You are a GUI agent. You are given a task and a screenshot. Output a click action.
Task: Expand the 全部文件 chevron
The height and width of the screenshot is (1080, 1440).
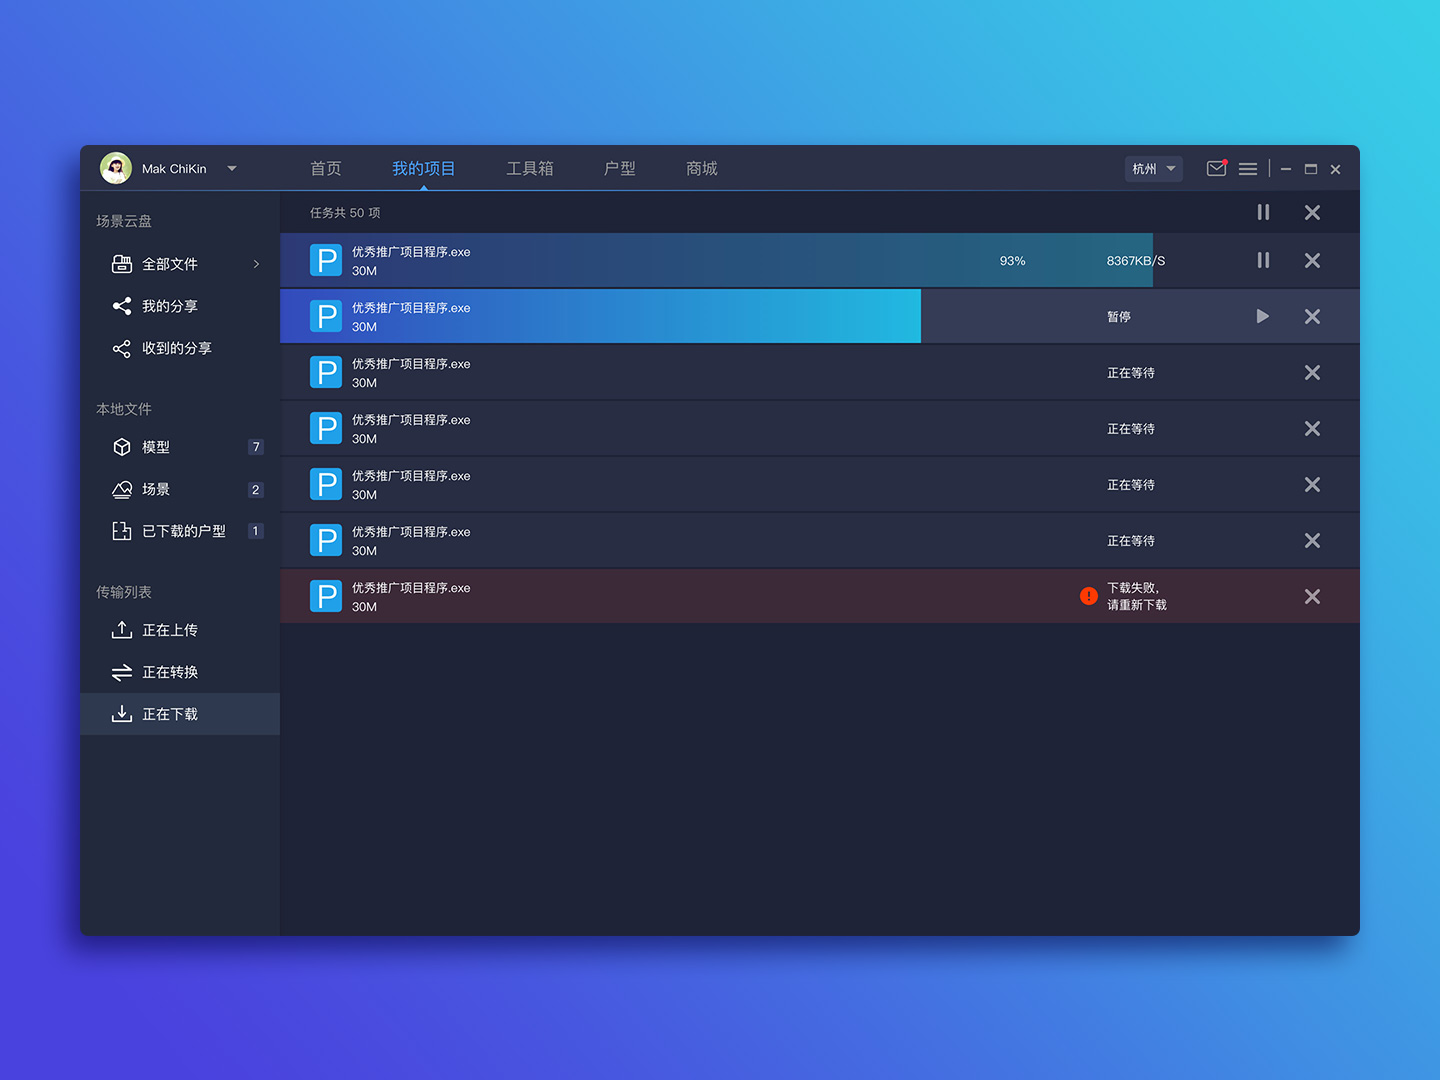[256, 264]
